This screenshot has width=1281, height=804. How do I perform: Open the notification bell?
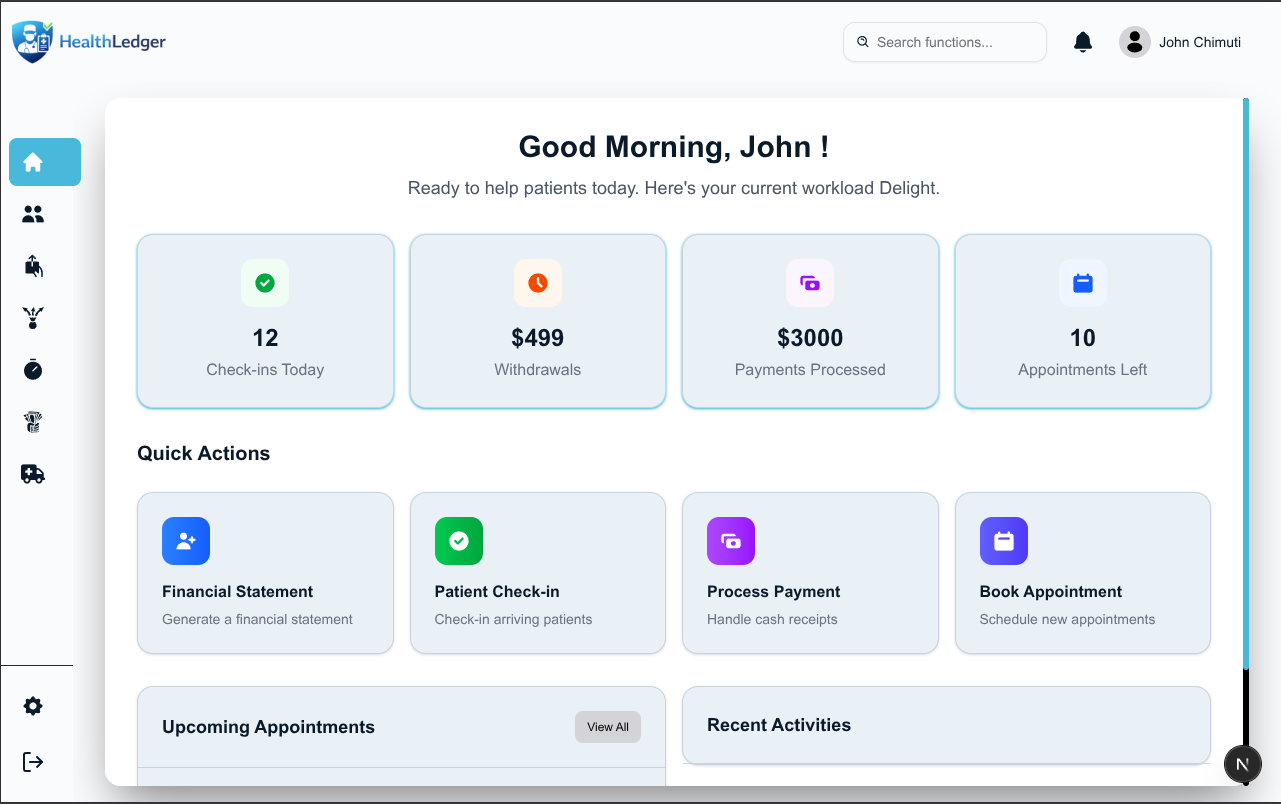click(1082, 42)
